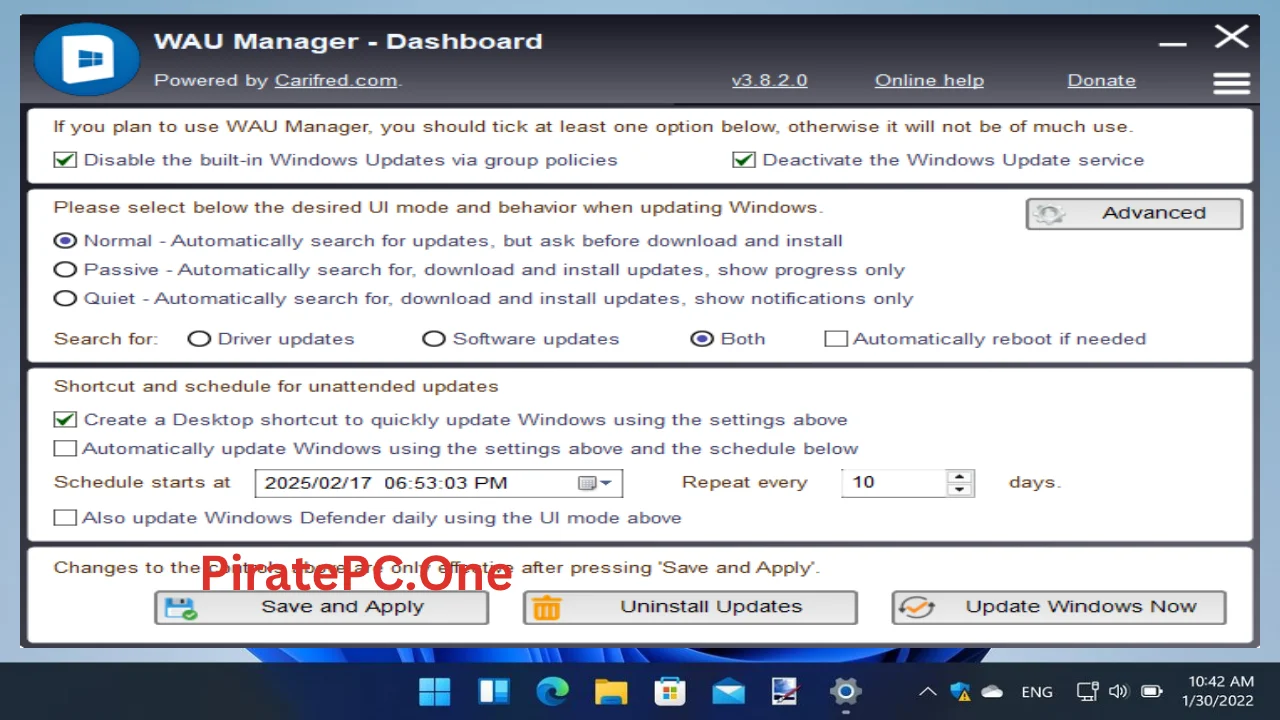This screenshot has height=720, width=1280.
Task: Close the WAU Manager window
Action: pyautogui.click(x=1231, y=37)
